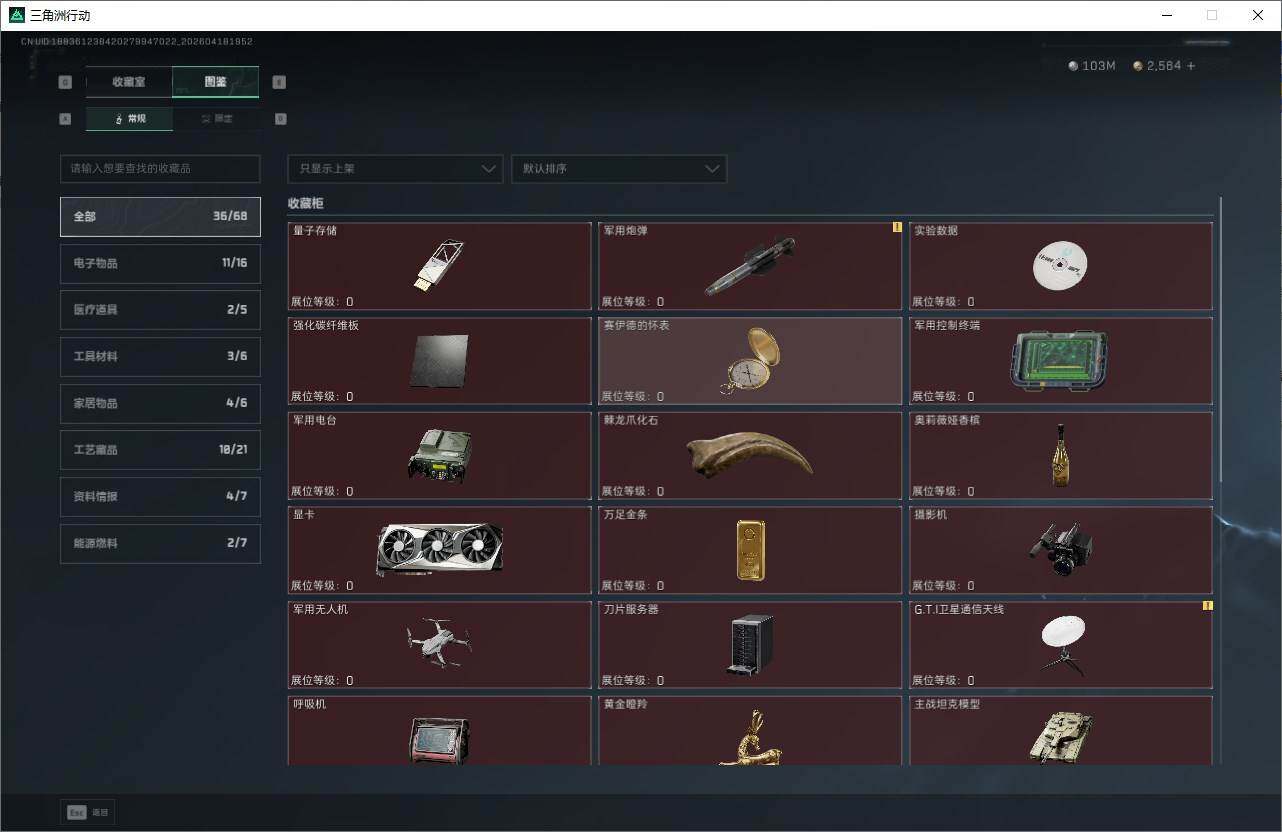Screen dimensions: 1282x832
Task: Click the yellow alert badge on G.T.I卫星通信天线
Action: [x=1207, y=606]
